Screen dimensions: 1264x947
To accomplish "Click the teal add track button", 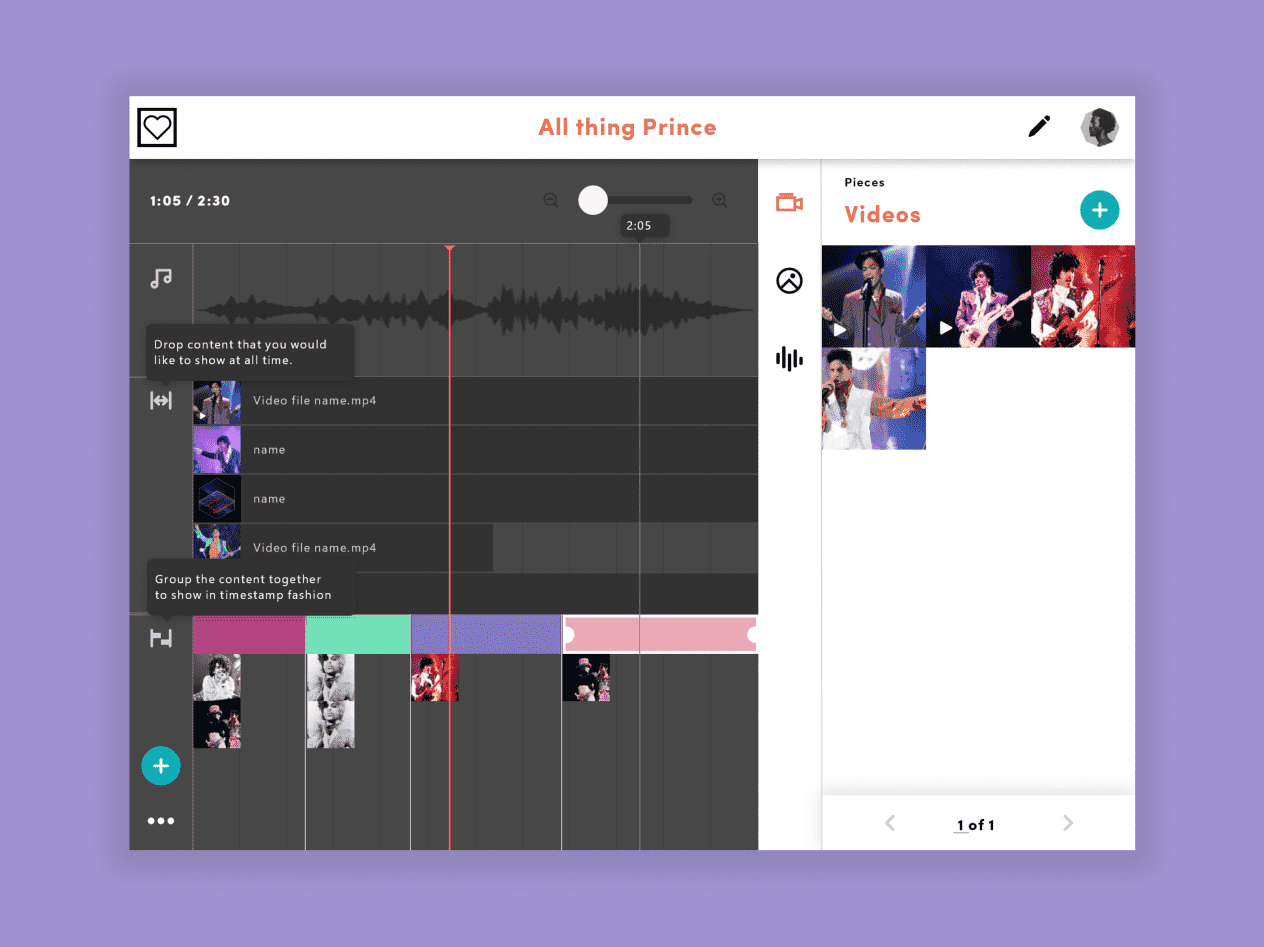I will [x=161, y=766].
